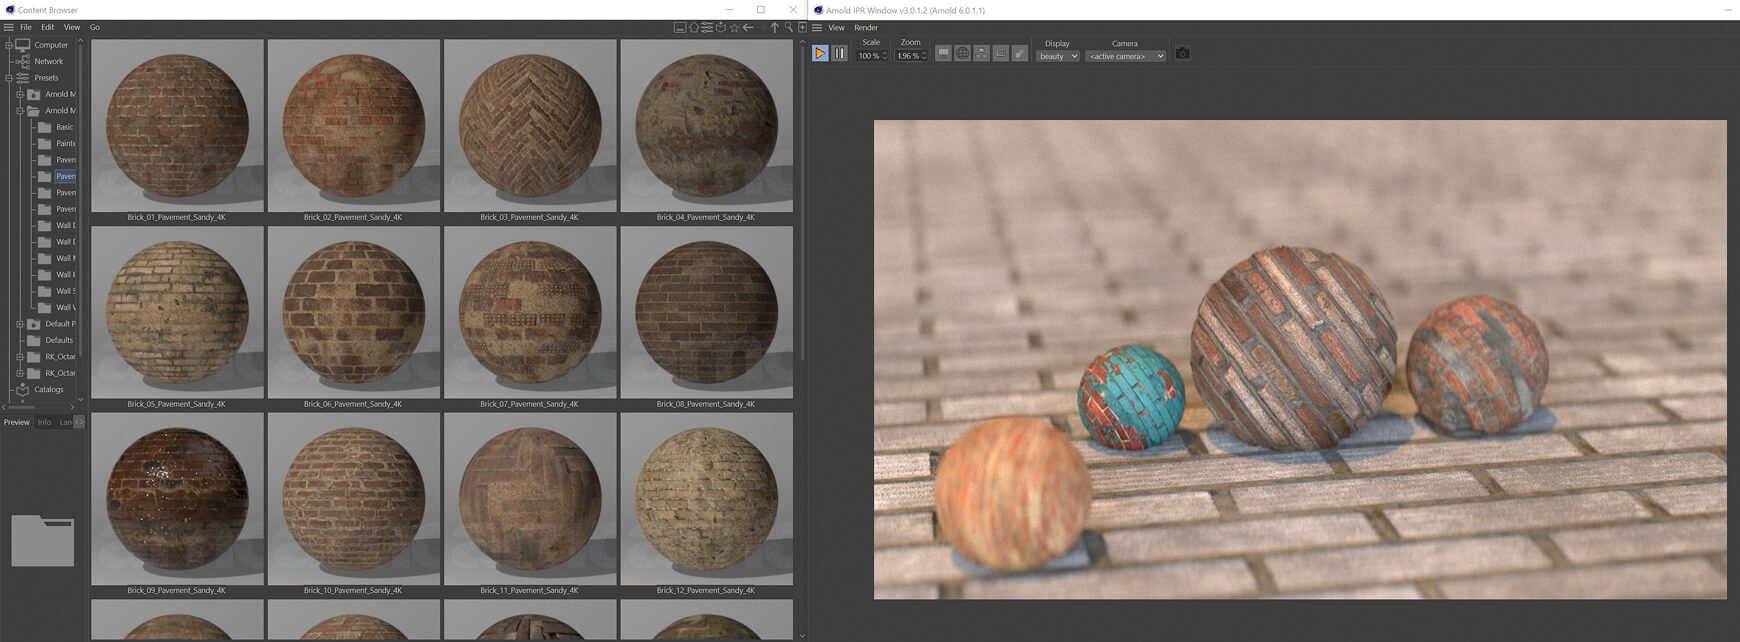Click the catalog book icon in Content Browser

720,28
